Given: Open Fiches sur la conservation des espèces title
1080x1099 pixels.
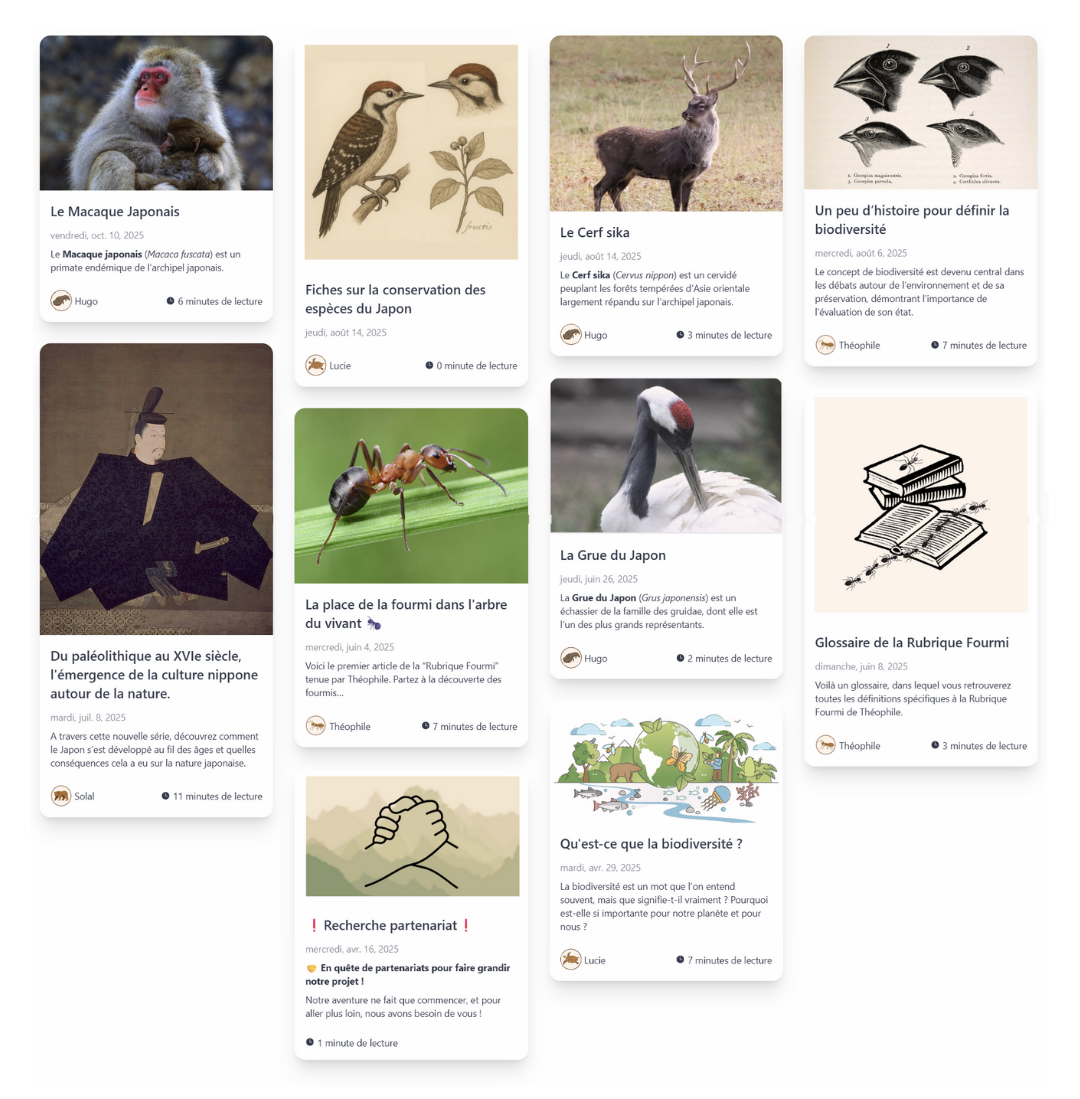Looking at the screenshot, I should click(395, 299).
